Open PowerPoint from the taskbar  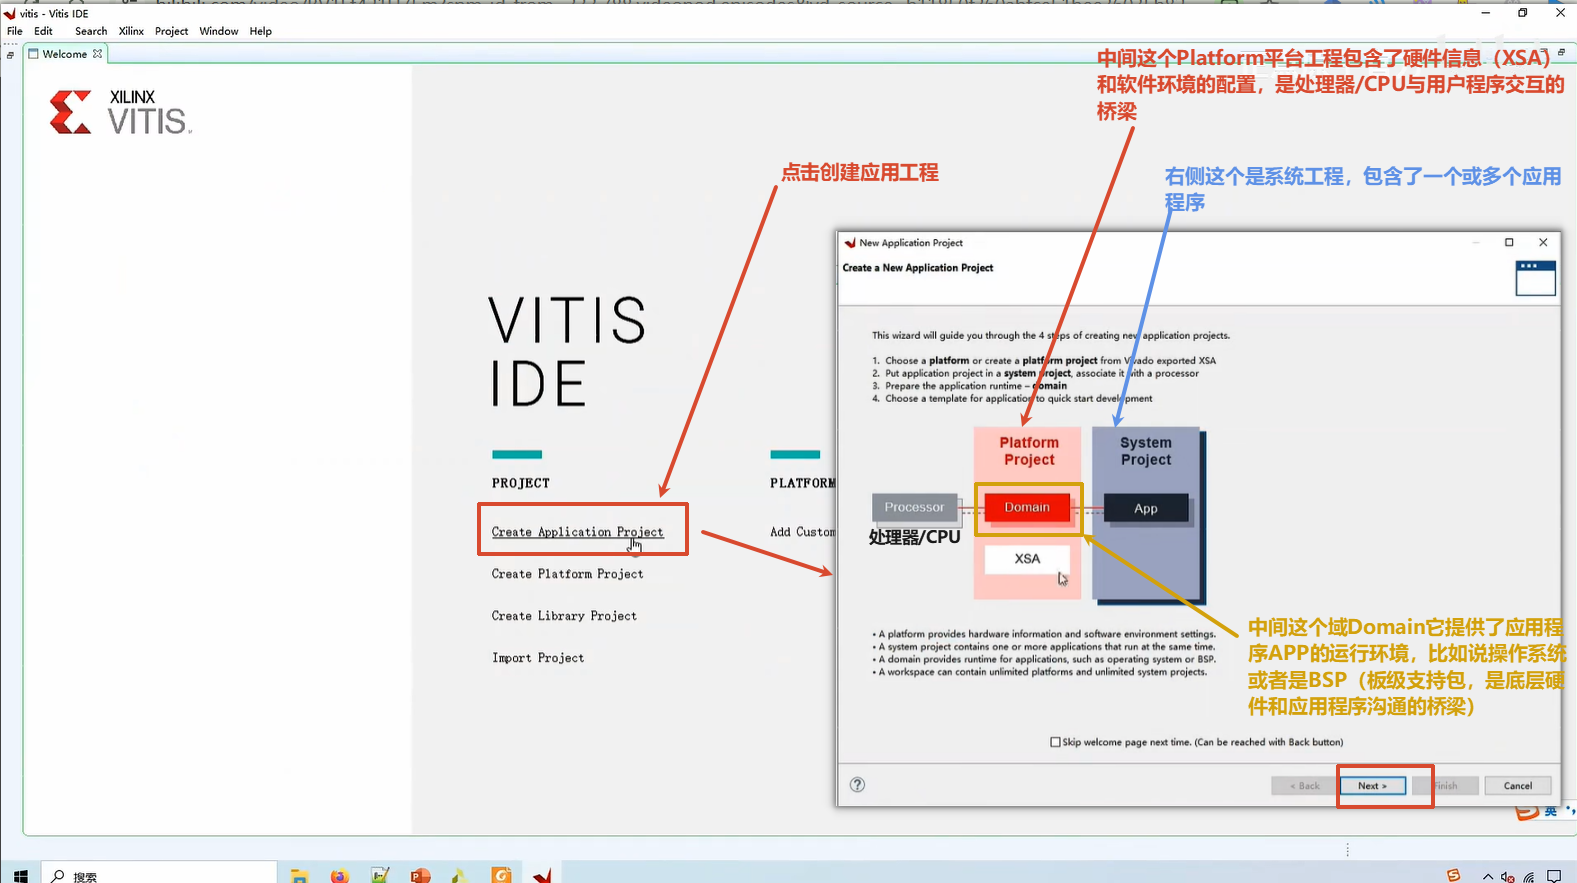(x=420, y=876)
